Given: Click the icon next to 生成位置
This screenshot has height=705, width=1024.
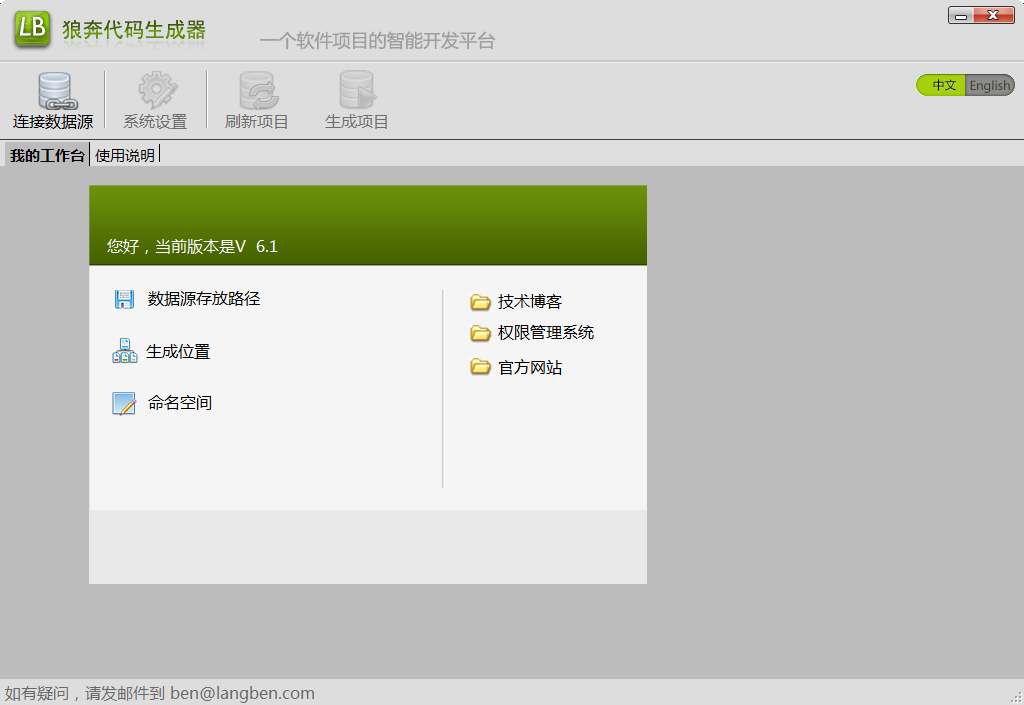Looking at the screenshot, I should [124, 350].
